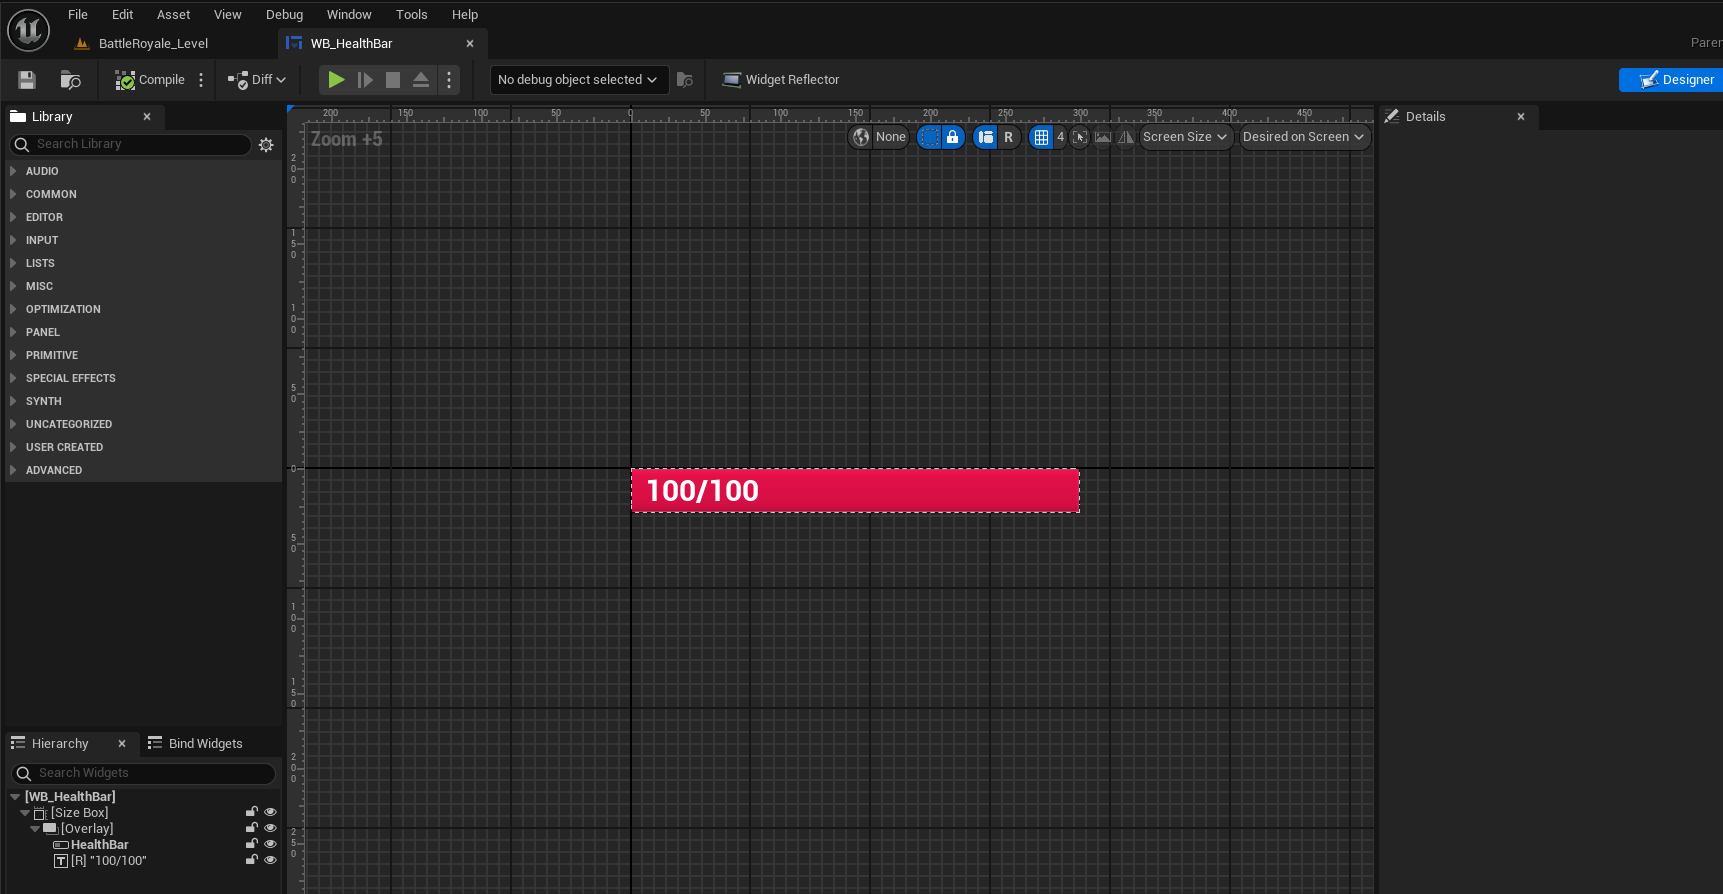The height and width of the screenshot is (894, 1723).
Task: Select the "100/100" text widget item
Action: pos(109,861)
